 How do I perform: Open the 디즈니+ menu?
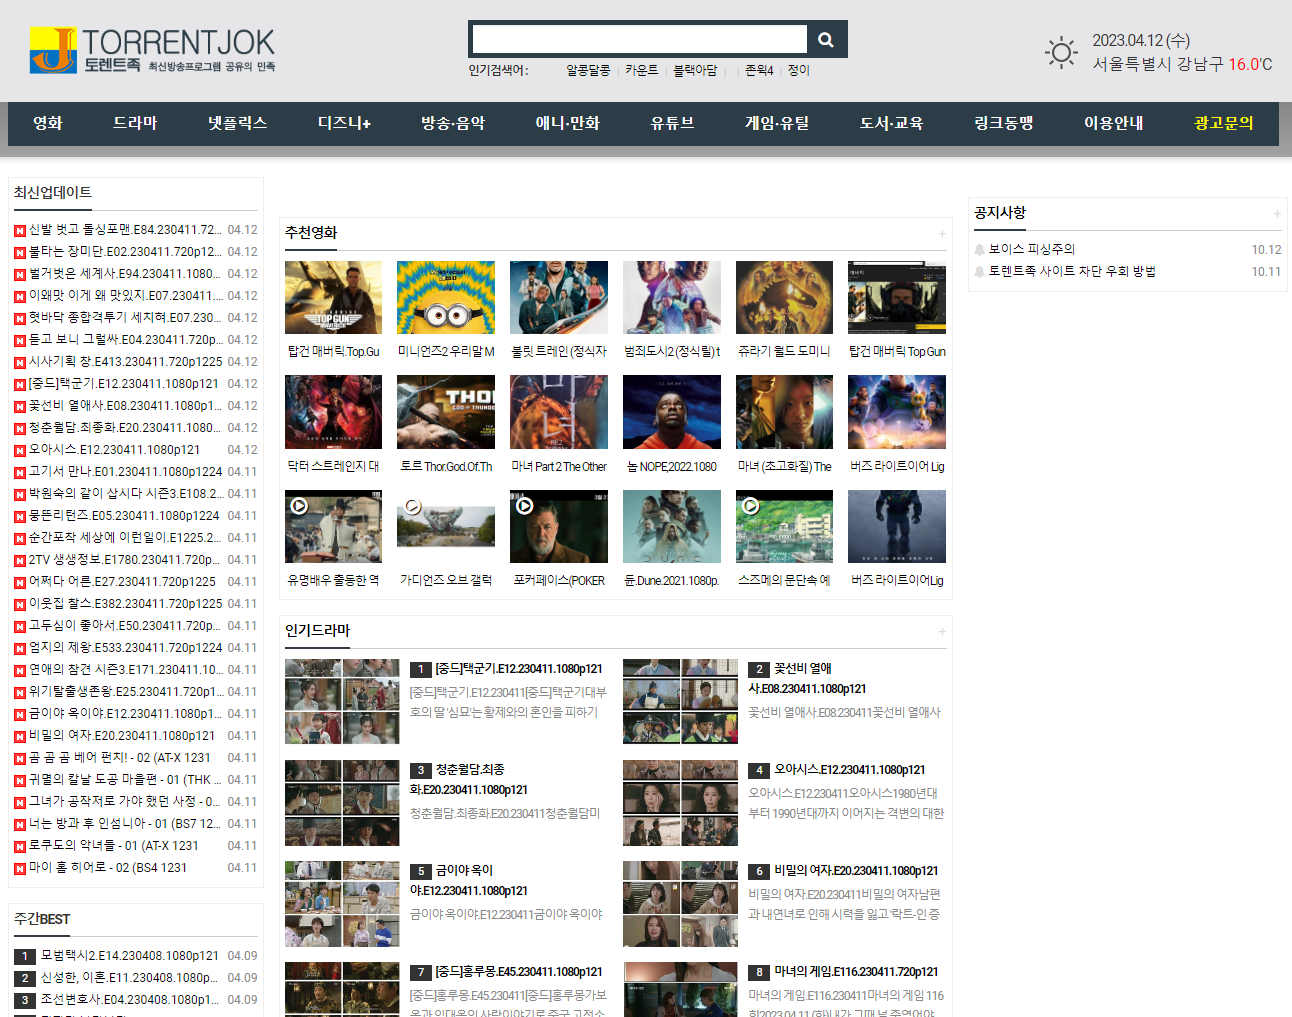pyautogui.click(x=344, y=123)
